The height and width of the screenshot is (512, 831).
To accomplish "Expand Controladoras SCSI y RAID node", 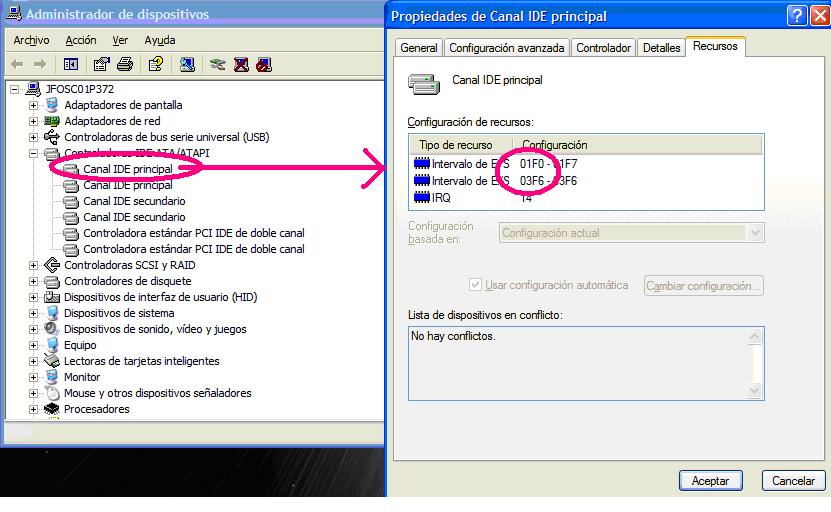I will tap(33, 265).
